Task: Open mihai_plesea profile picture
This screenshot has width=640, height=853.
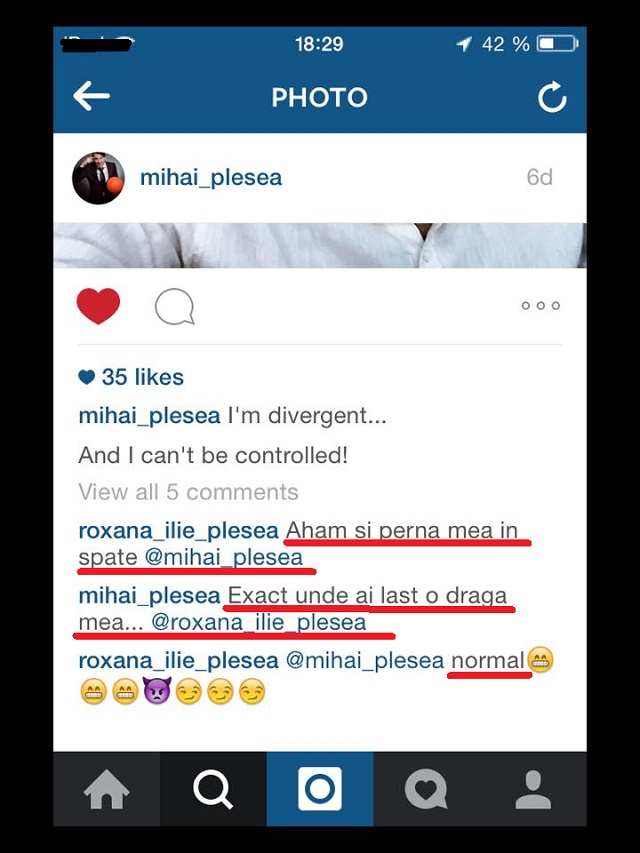Action: click(x=98, y=178)
